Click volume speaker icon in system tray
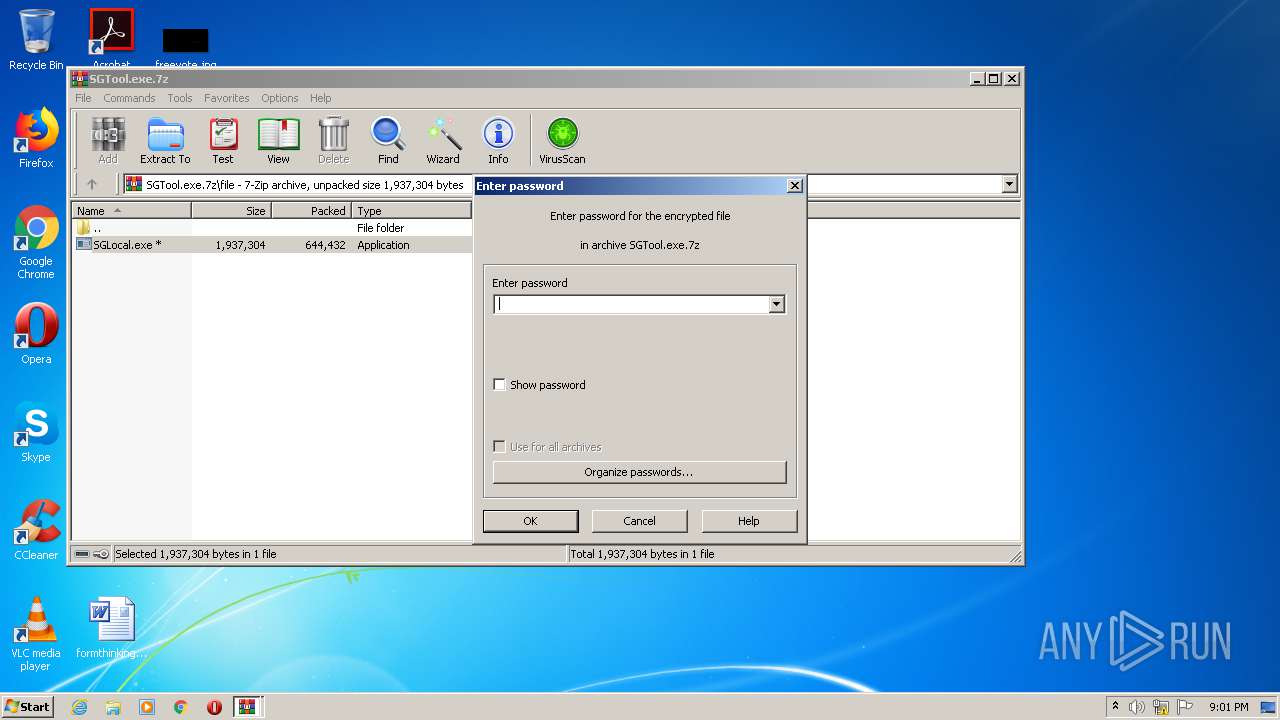Viewport: 1280px width, 720px height. point(1137,707)
